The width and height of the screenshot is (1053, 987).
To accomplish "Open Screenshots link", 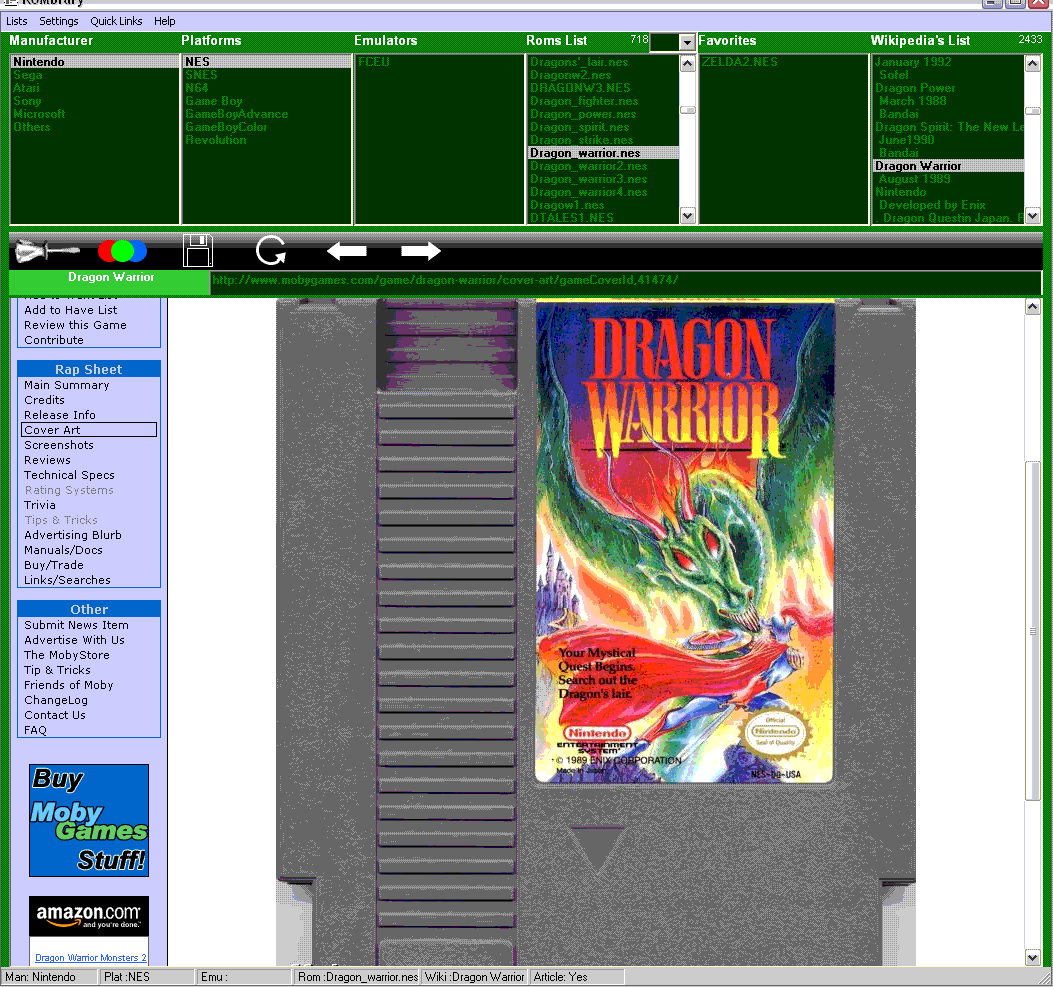I will 59,445.
